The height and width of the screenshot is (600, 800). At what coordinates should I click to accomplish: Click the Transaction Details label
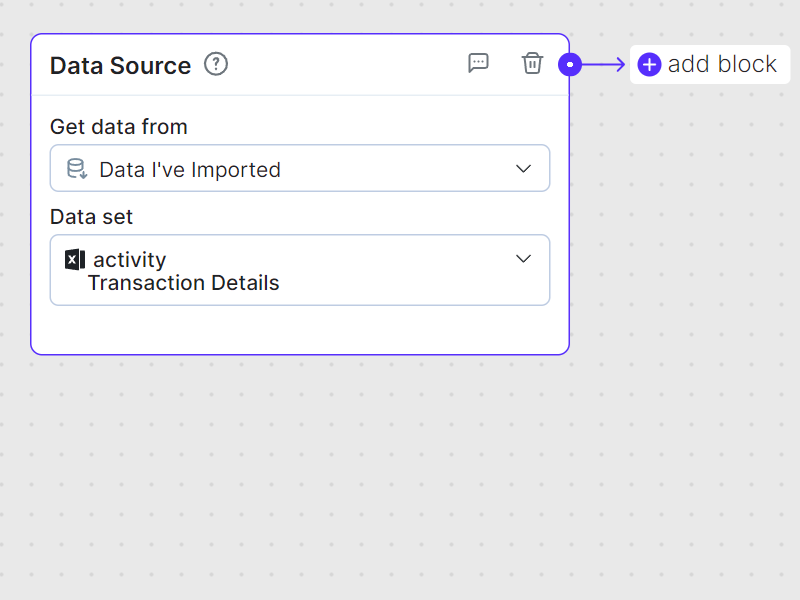tap(183, 283)
